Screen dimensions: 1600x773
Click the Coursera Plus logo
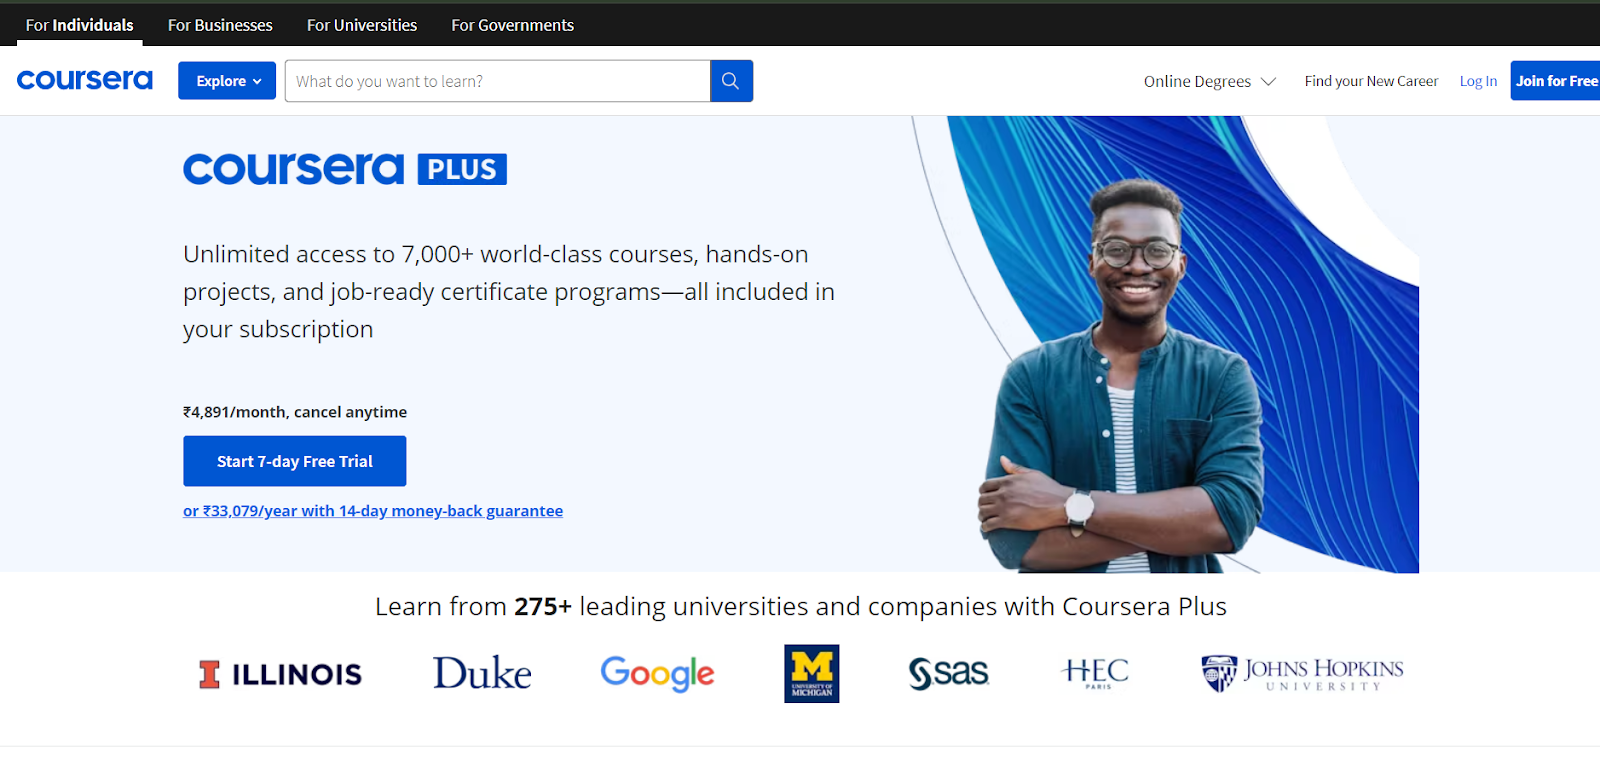[345, 169]
